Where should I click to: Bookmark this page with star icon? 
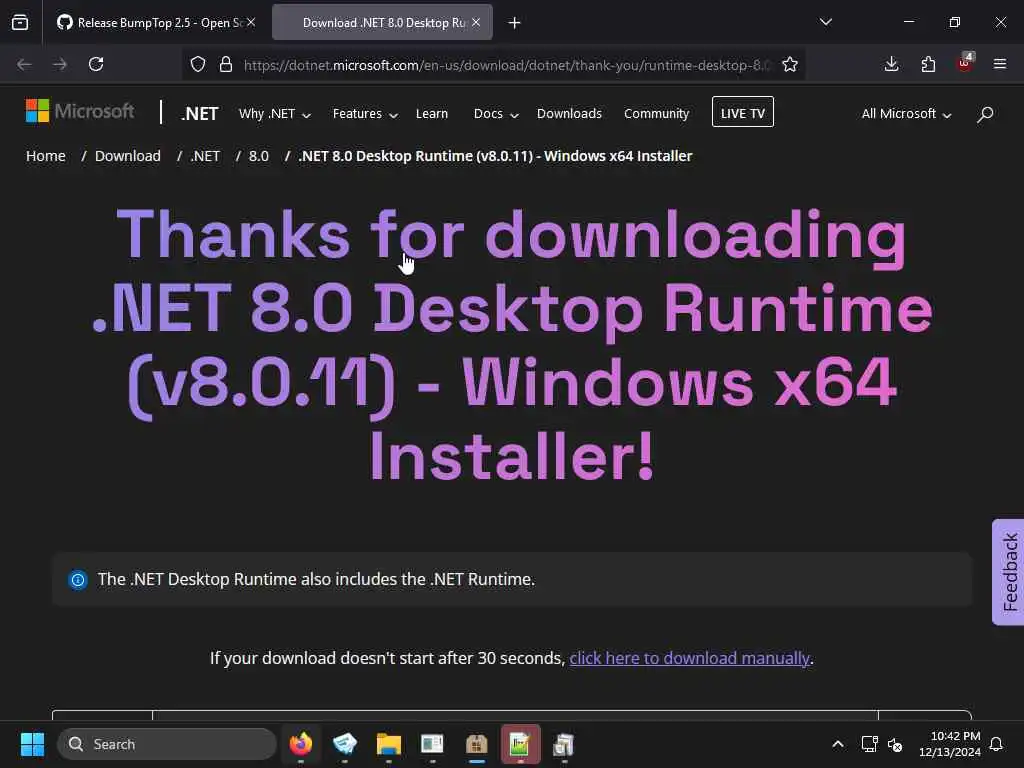click(790, 65)
